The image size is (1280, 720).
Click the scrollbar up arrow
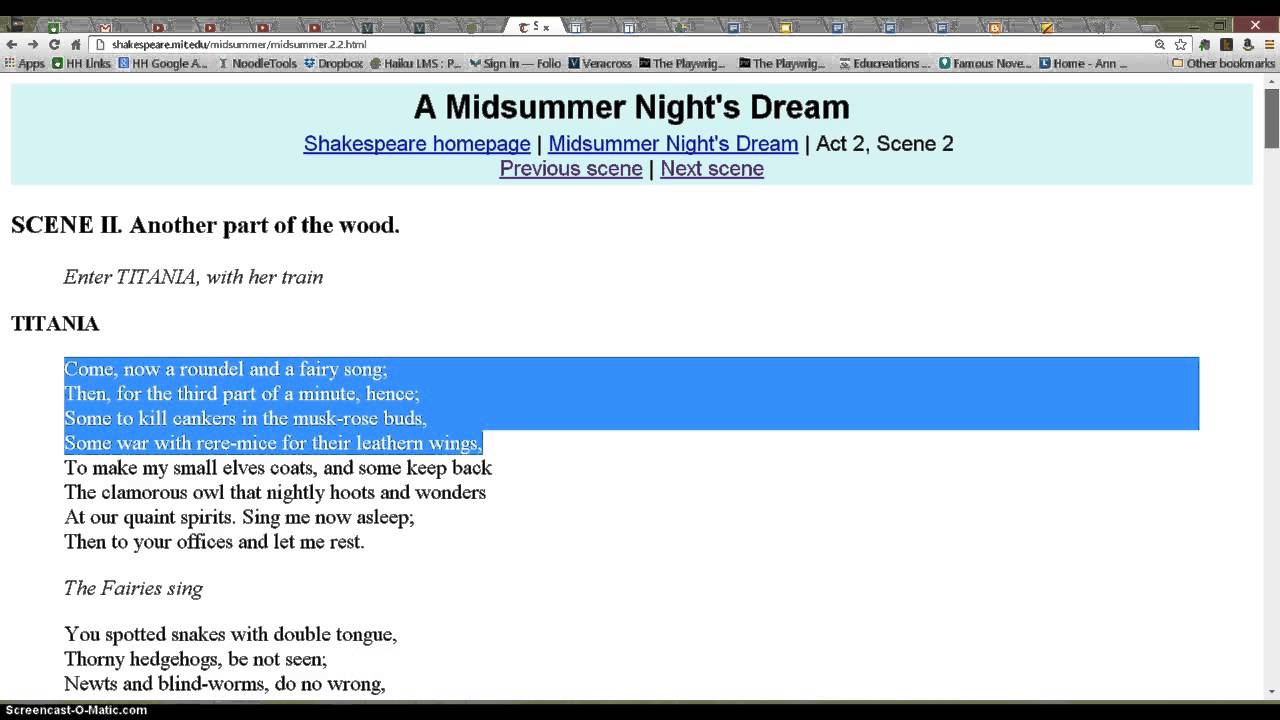(1271, 80)
